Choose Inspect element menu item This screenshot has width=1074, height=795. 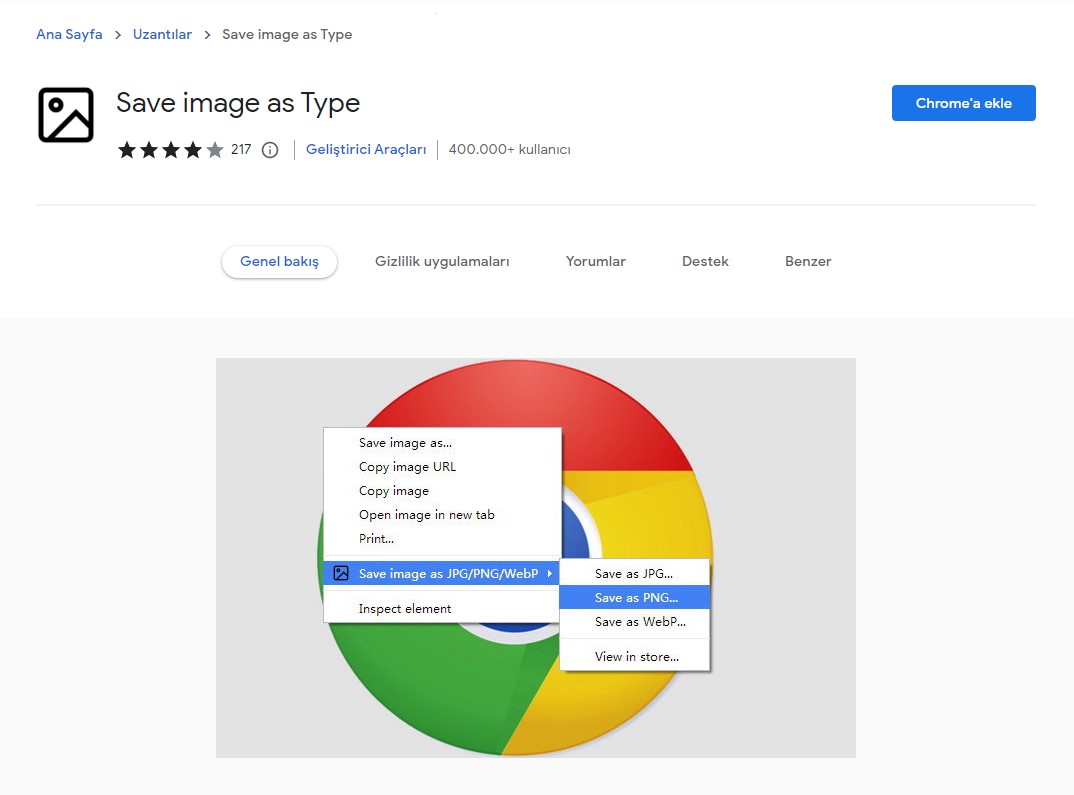click(442, 609)
